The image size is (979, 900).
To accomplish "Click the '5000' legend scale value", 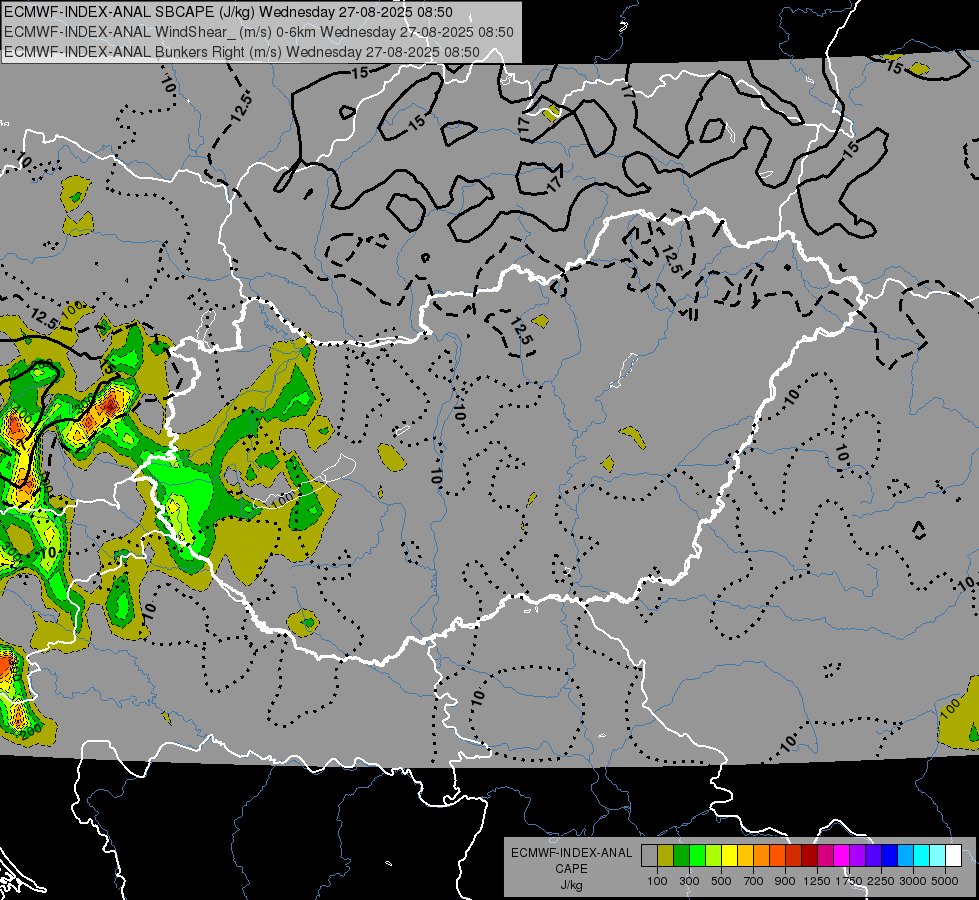I will [945, 881].
